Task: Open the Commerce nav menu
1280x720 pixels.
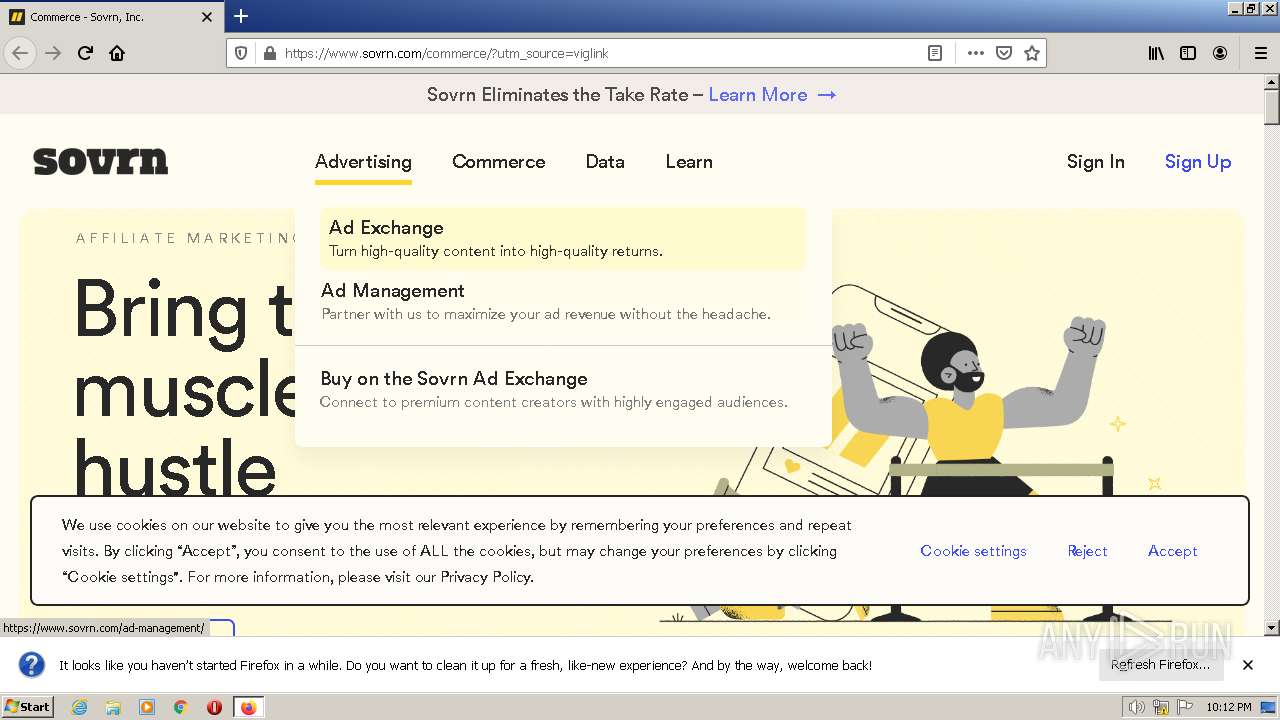Action: [498, 162]
